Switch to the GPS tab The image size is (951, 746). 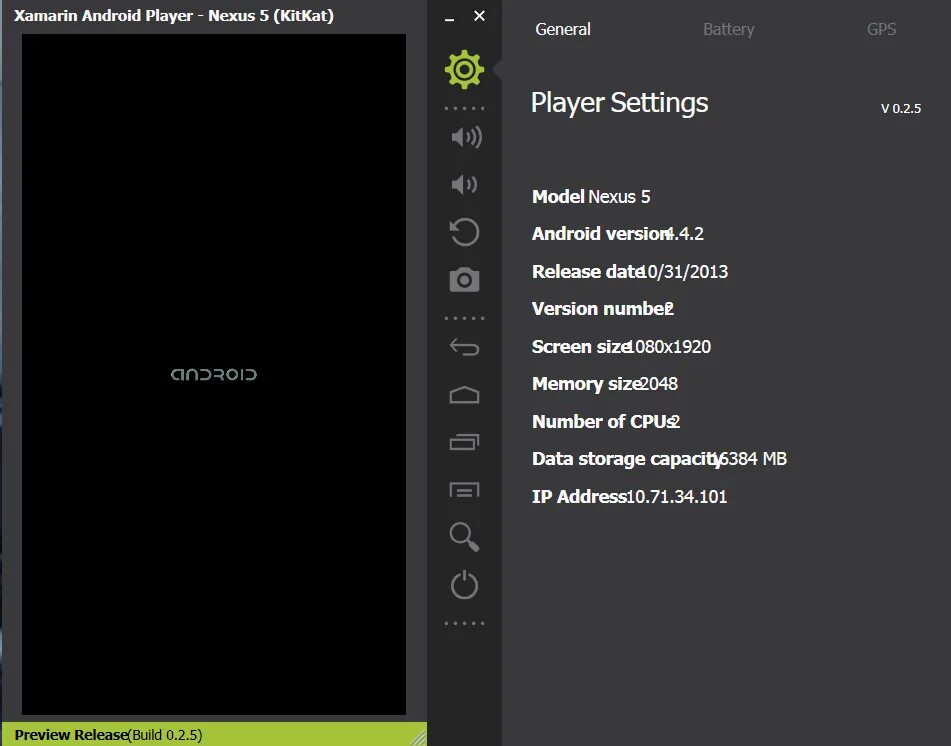(x=881, y=29)
